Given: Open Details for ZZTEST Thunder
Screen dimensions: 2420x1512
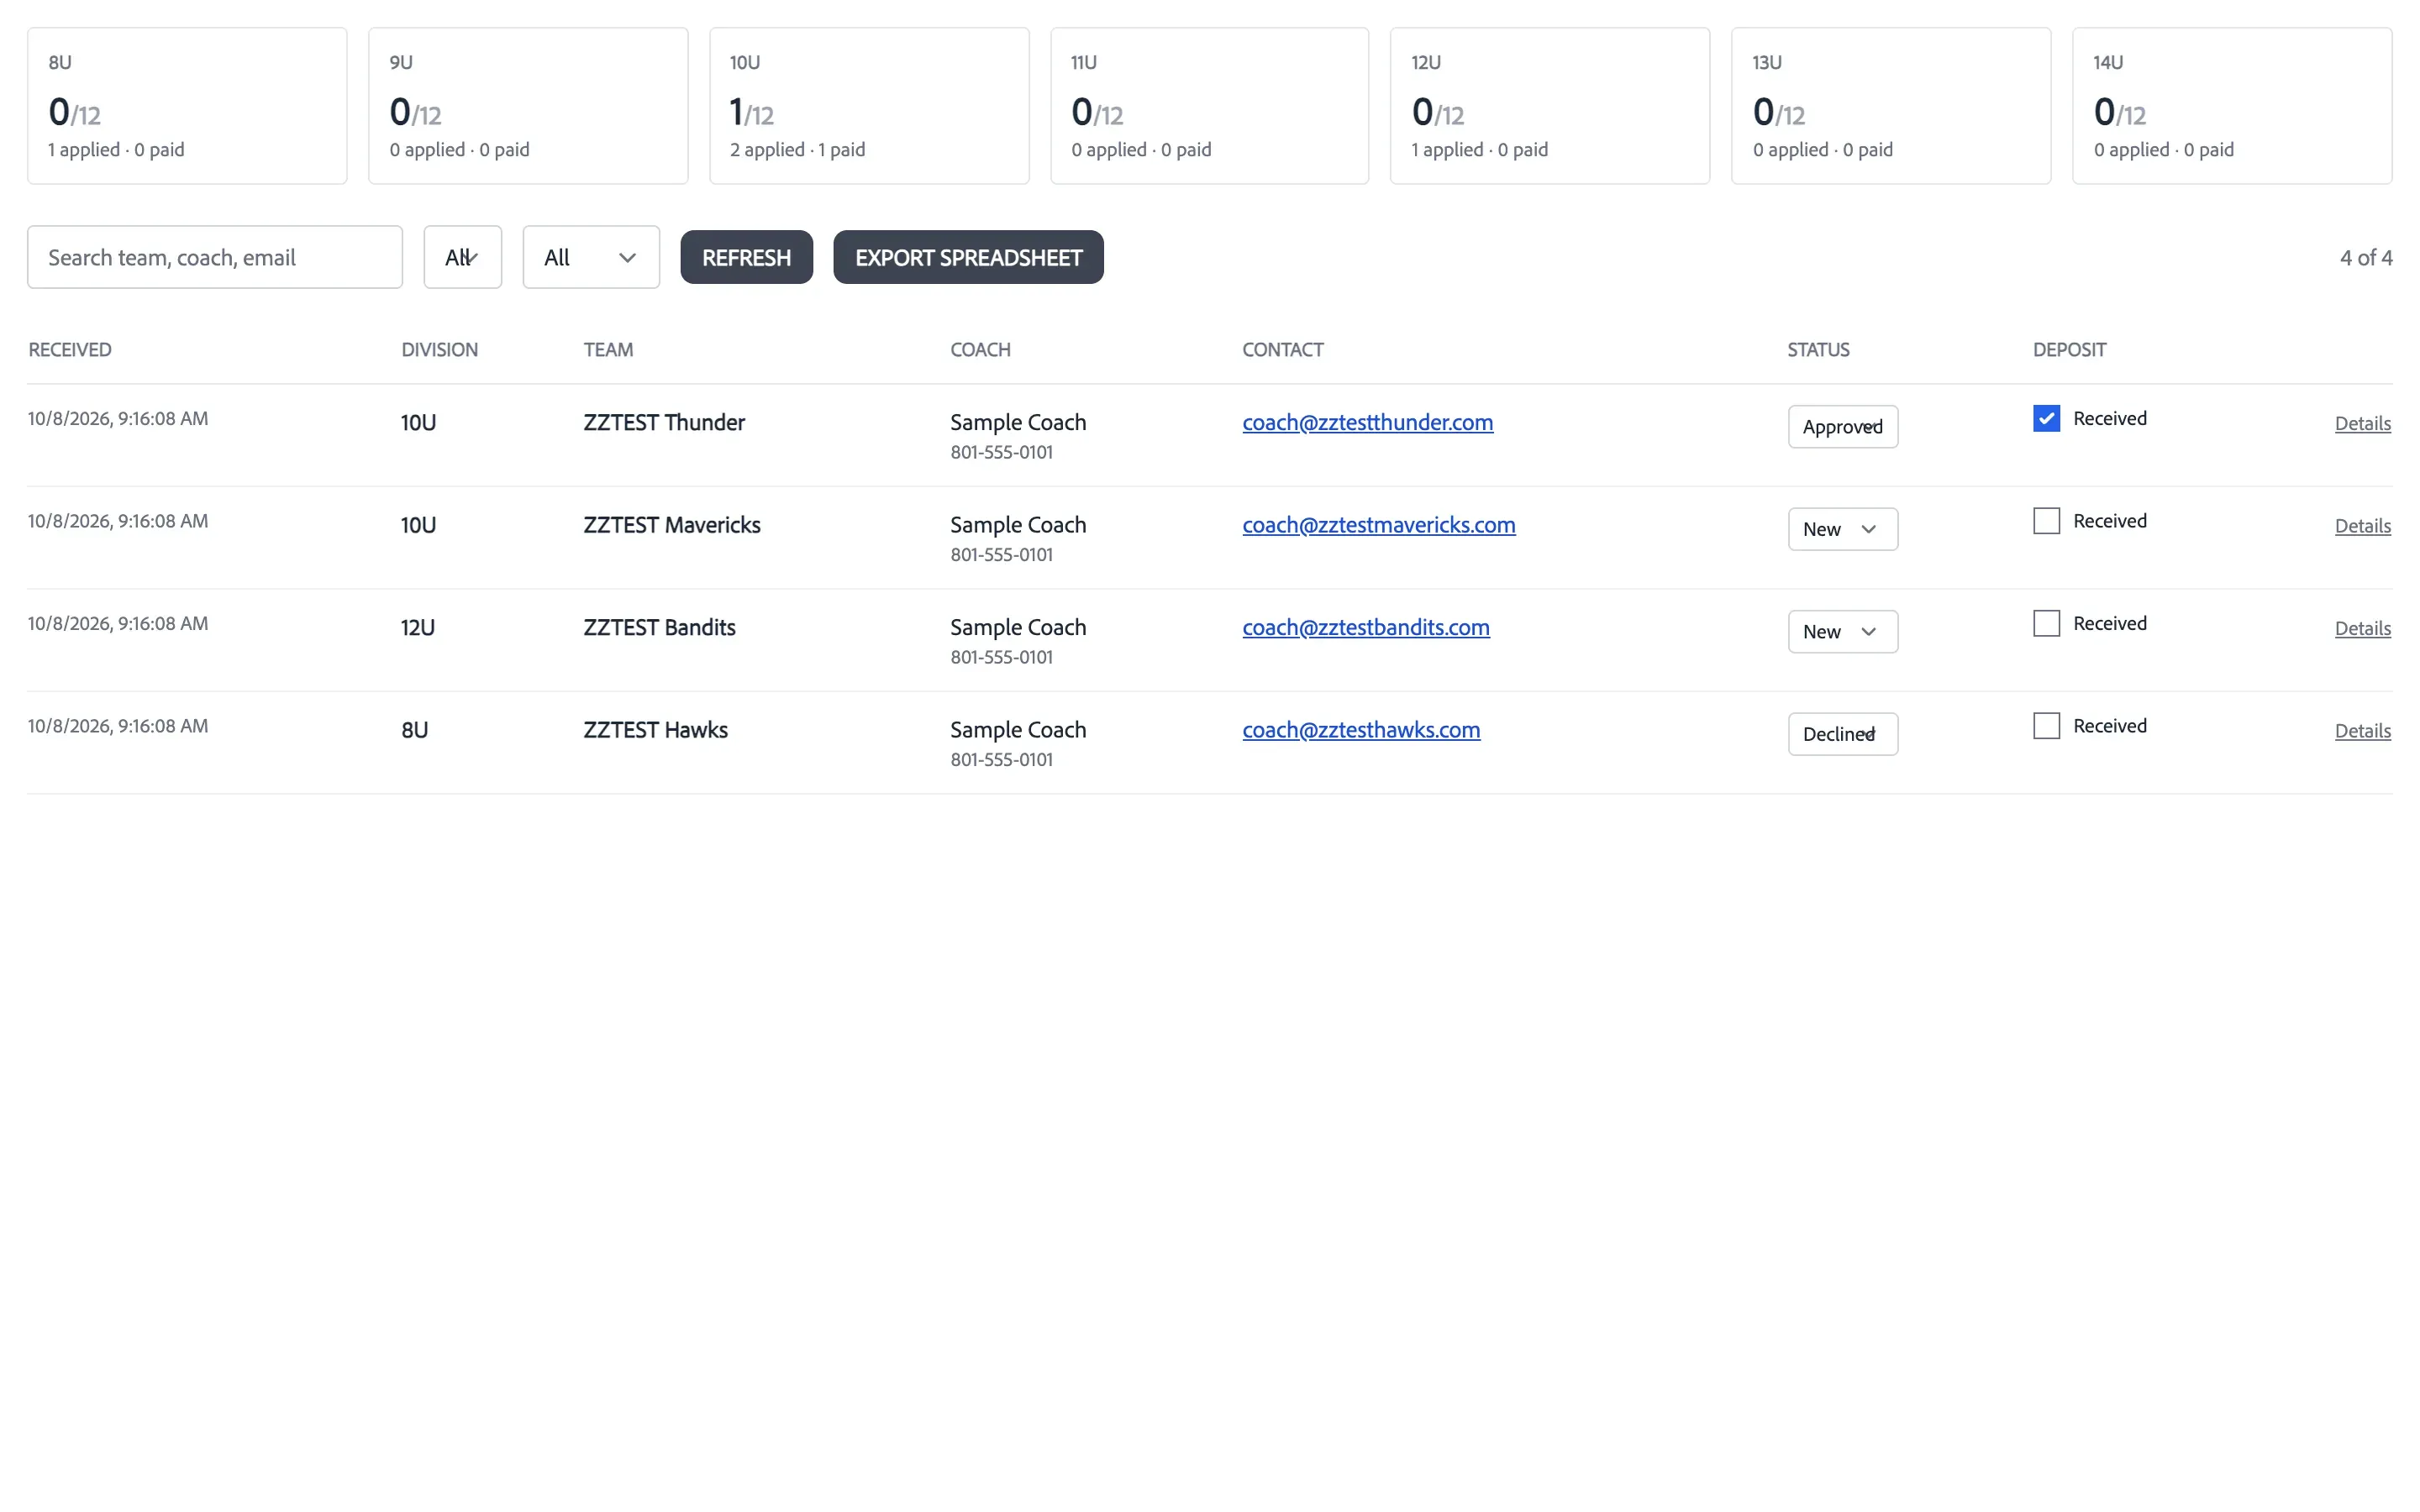Looking at the screenshot, I should pos(2362,424).
